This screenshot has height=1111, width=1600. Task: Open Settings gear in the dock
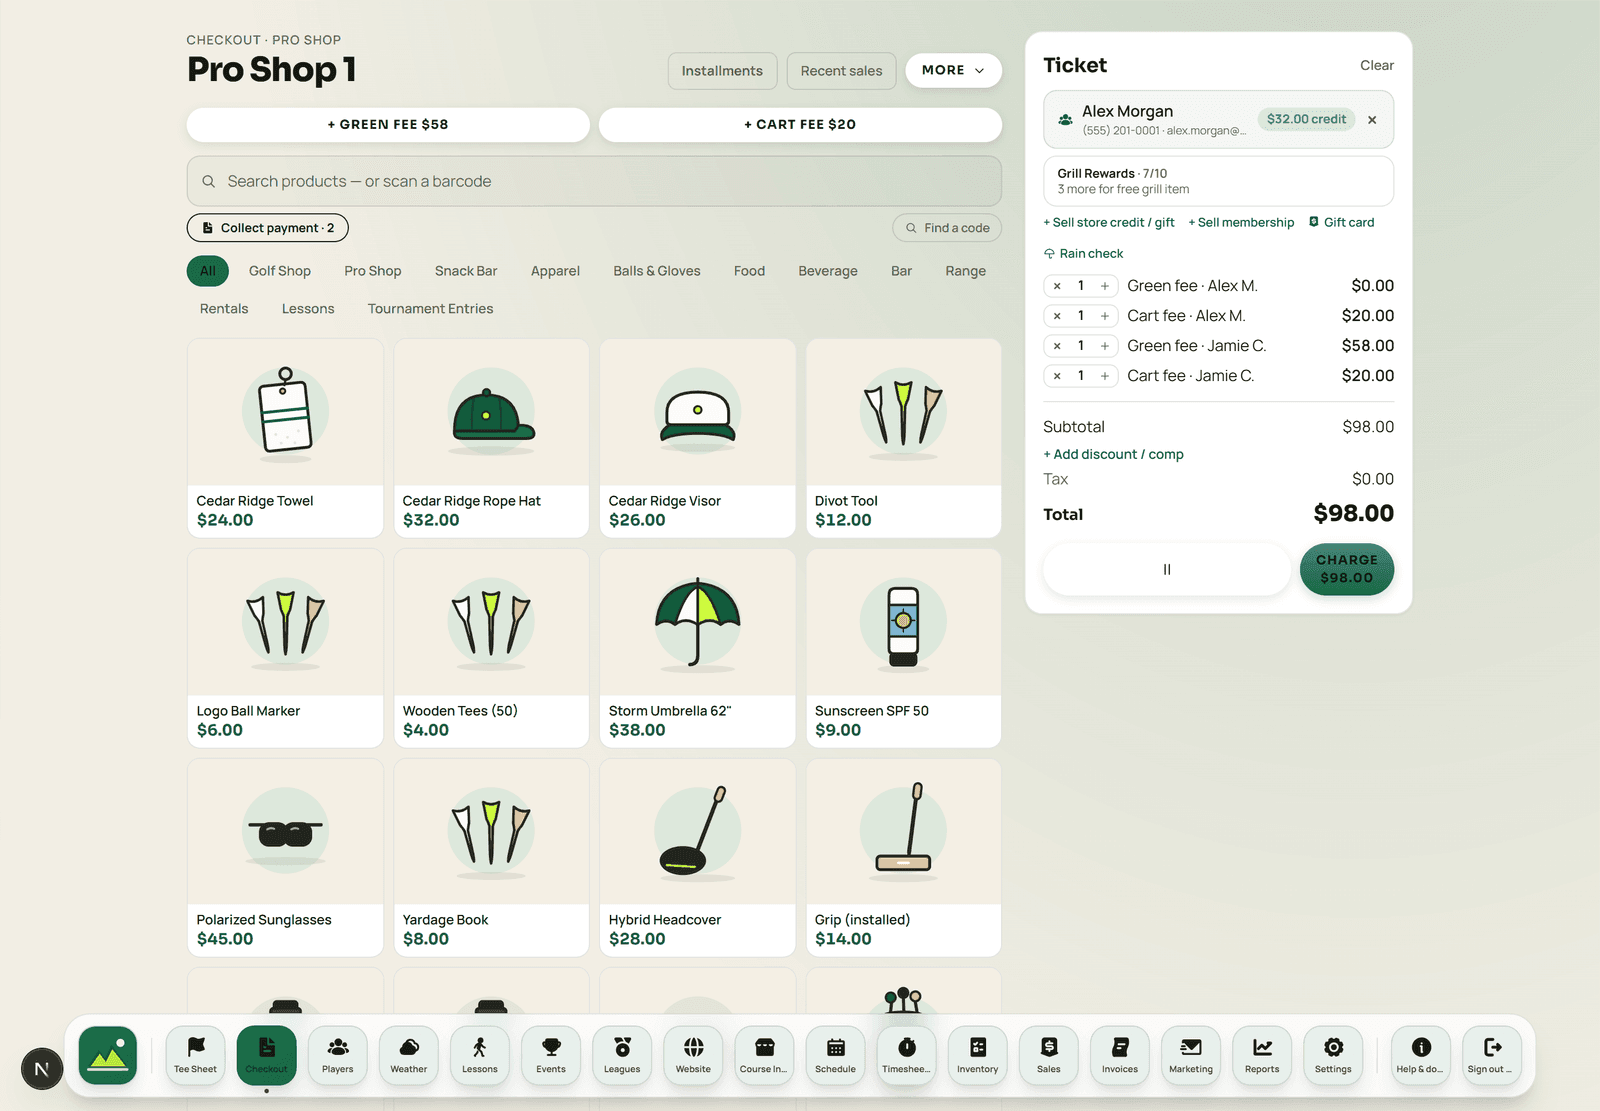pos(1333,1055)
